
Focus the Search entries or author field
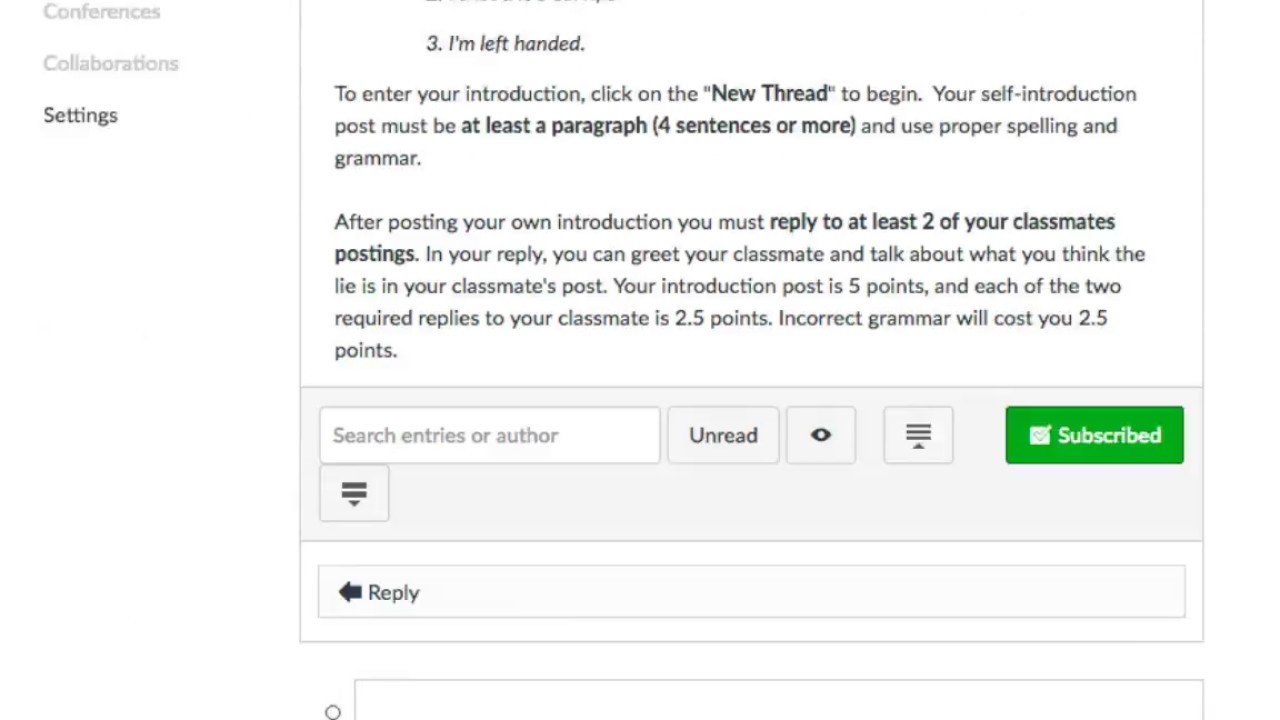(x=489, y=435)
